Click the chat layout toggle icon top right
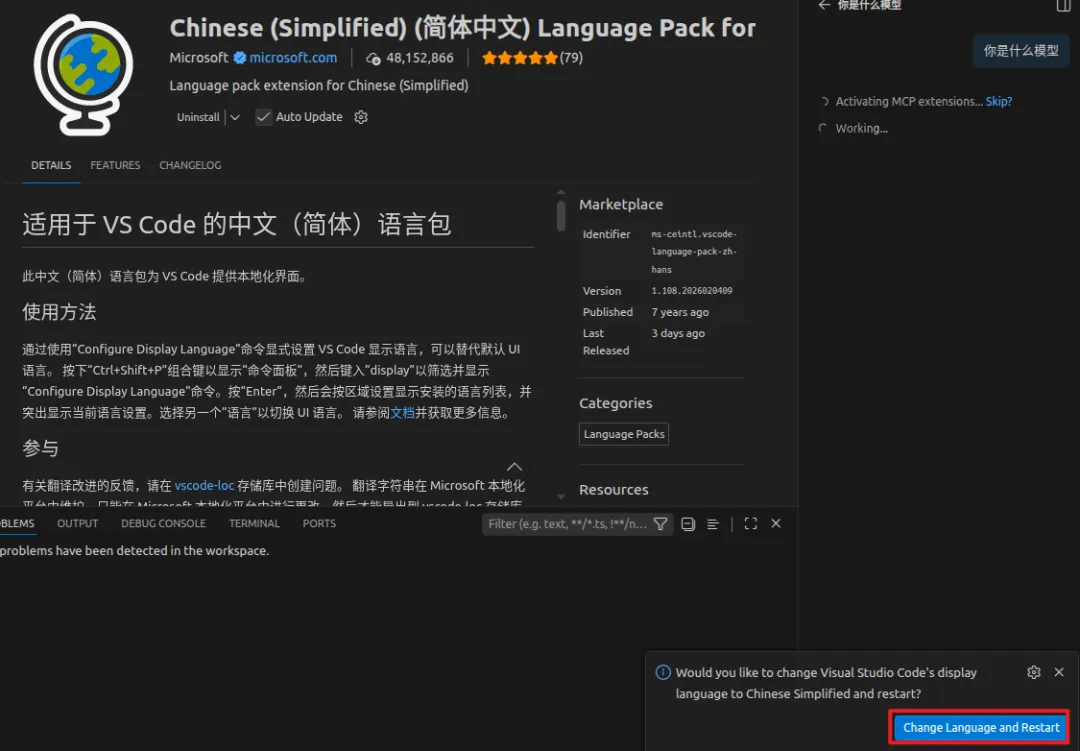The width and height of the screenshot is (1080, 751). pyautogui.click(x=1063, y=6)
